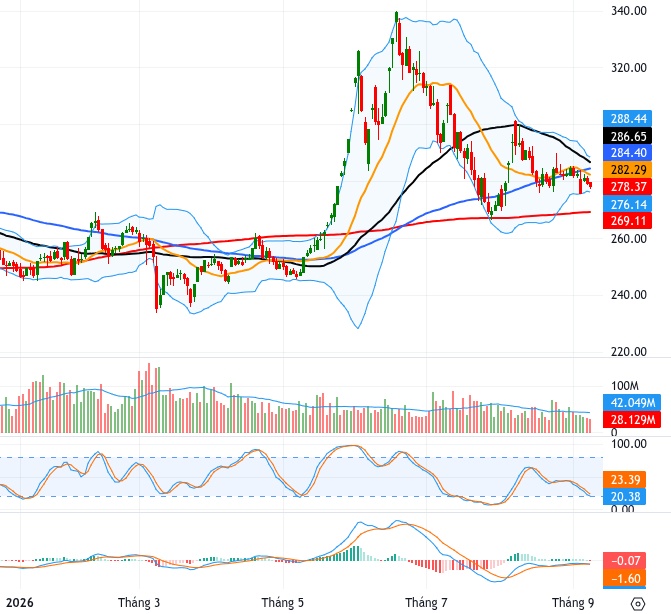
Task: Select the 276.14 lower band label
Action: click(627, 204)
